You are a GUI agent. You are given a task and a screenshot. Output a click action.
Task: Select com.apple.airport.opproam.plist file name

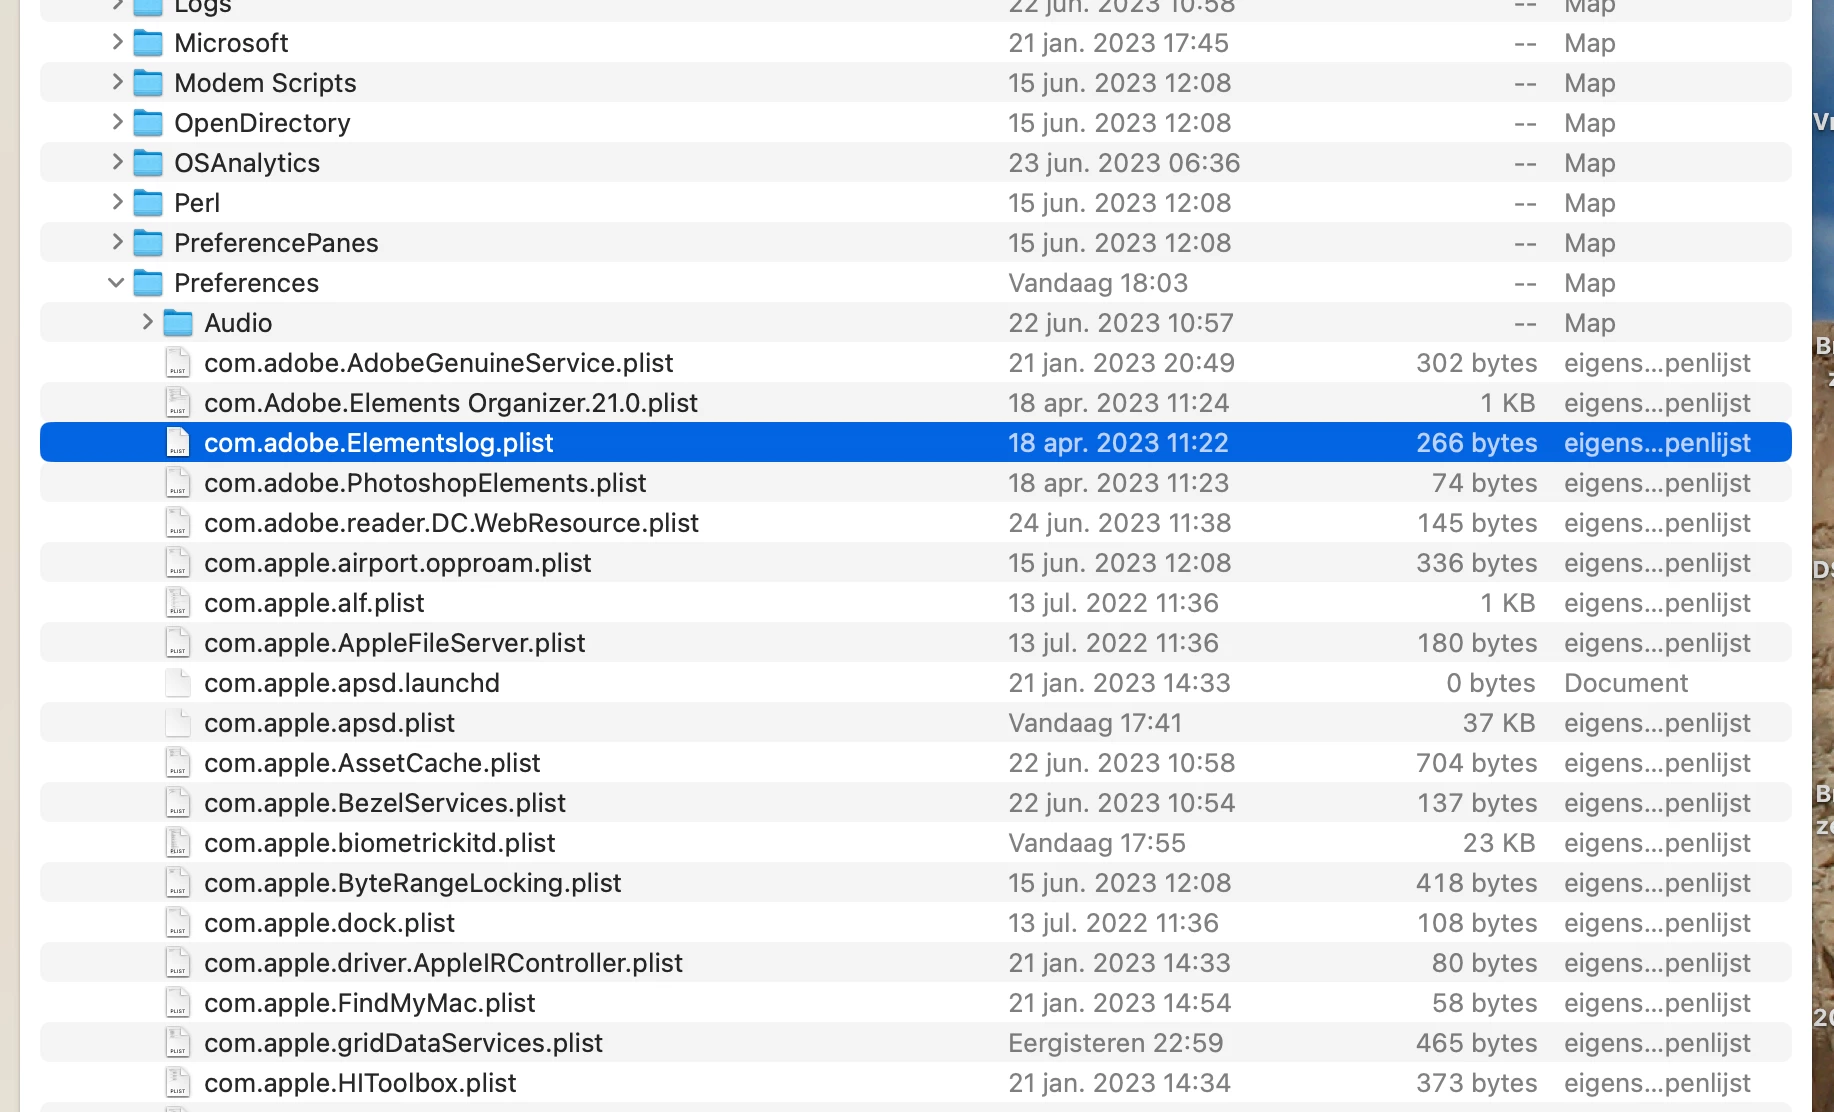pos(398,563)
